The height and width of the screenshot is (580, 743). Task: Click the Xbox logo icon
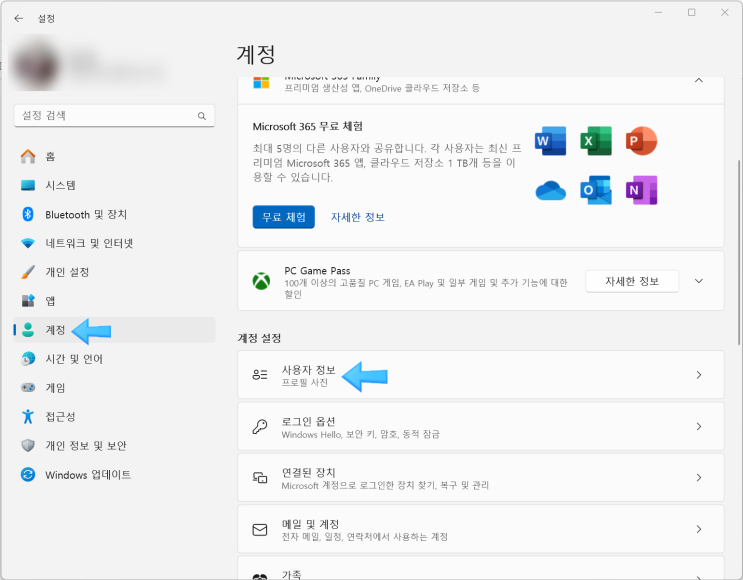coord(261,281)
